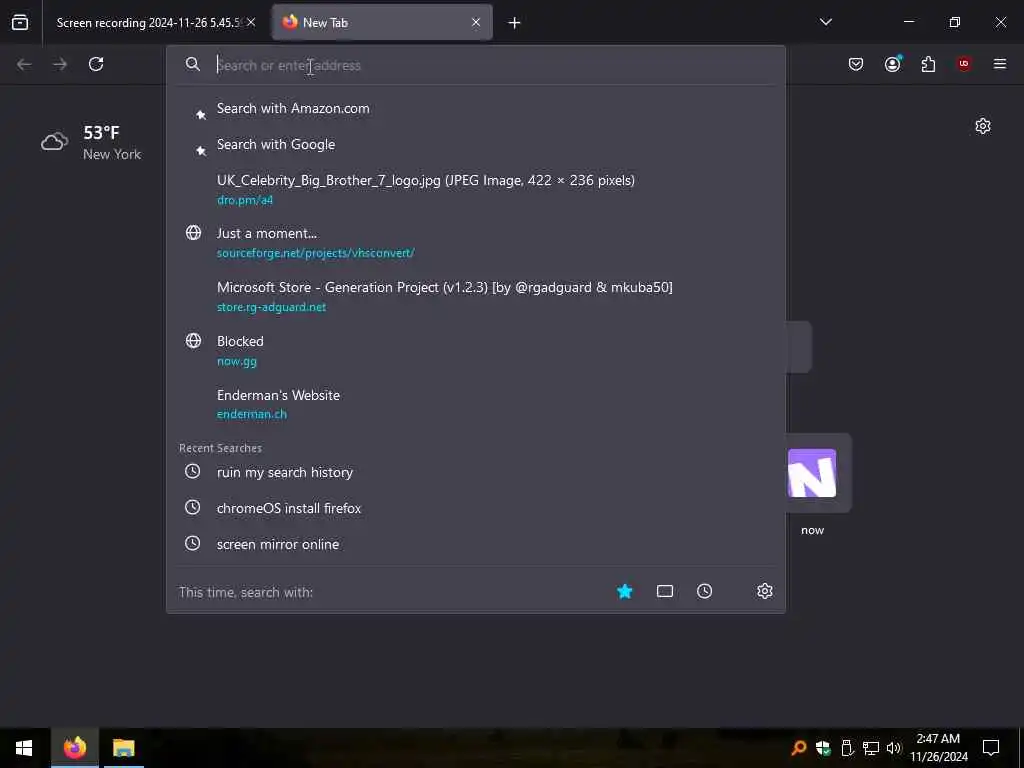This screenshot has height=768, width=1024.
Task: Focus the search or address field
Action: (x=475, y=65)
